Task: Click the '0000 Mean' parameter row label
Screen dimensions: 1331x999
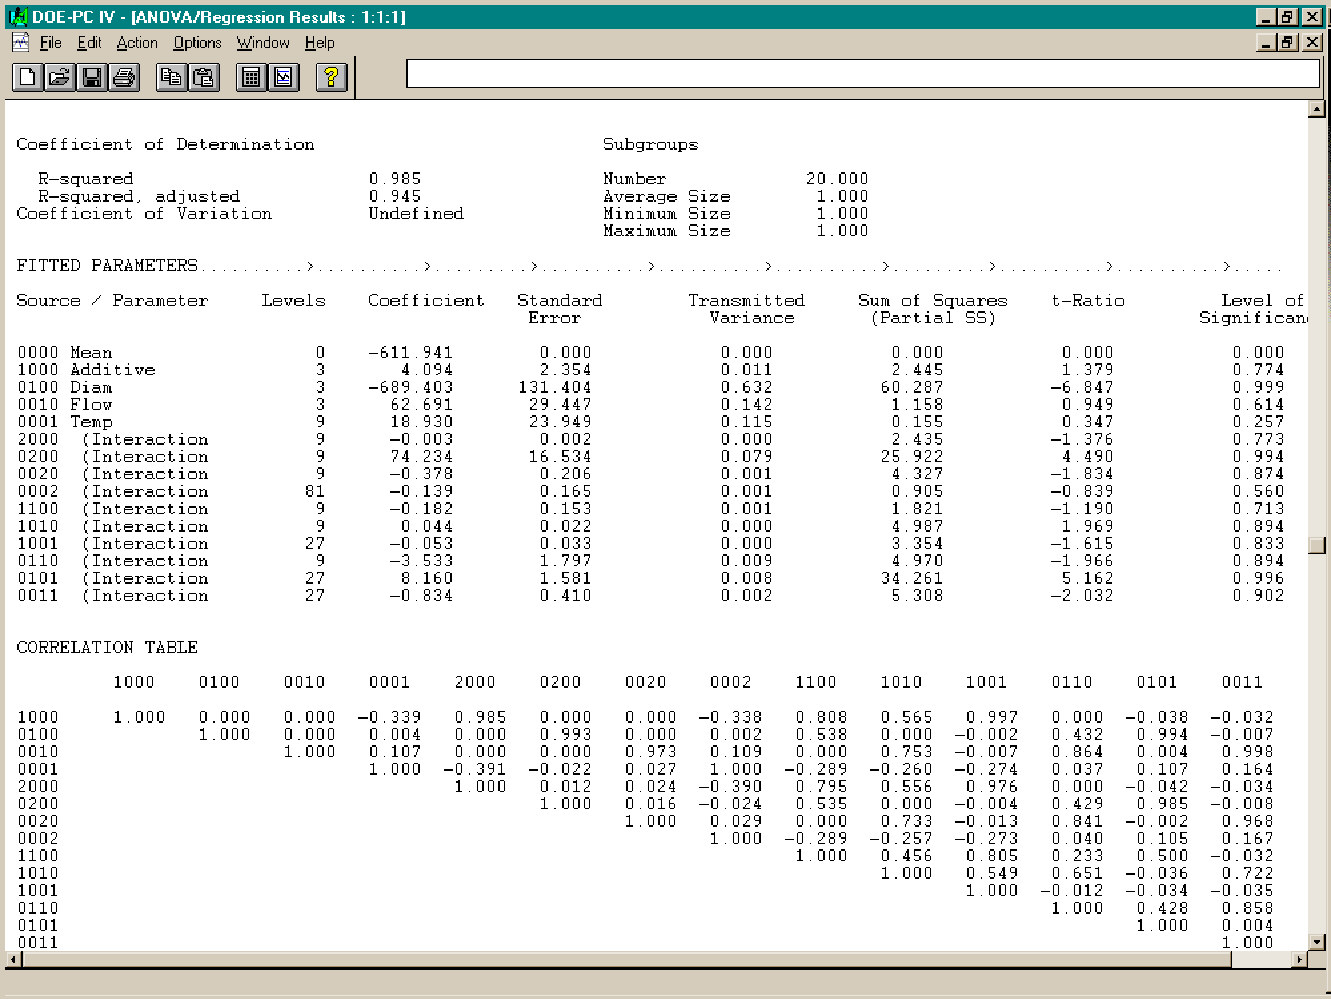Action: point(65,352)
